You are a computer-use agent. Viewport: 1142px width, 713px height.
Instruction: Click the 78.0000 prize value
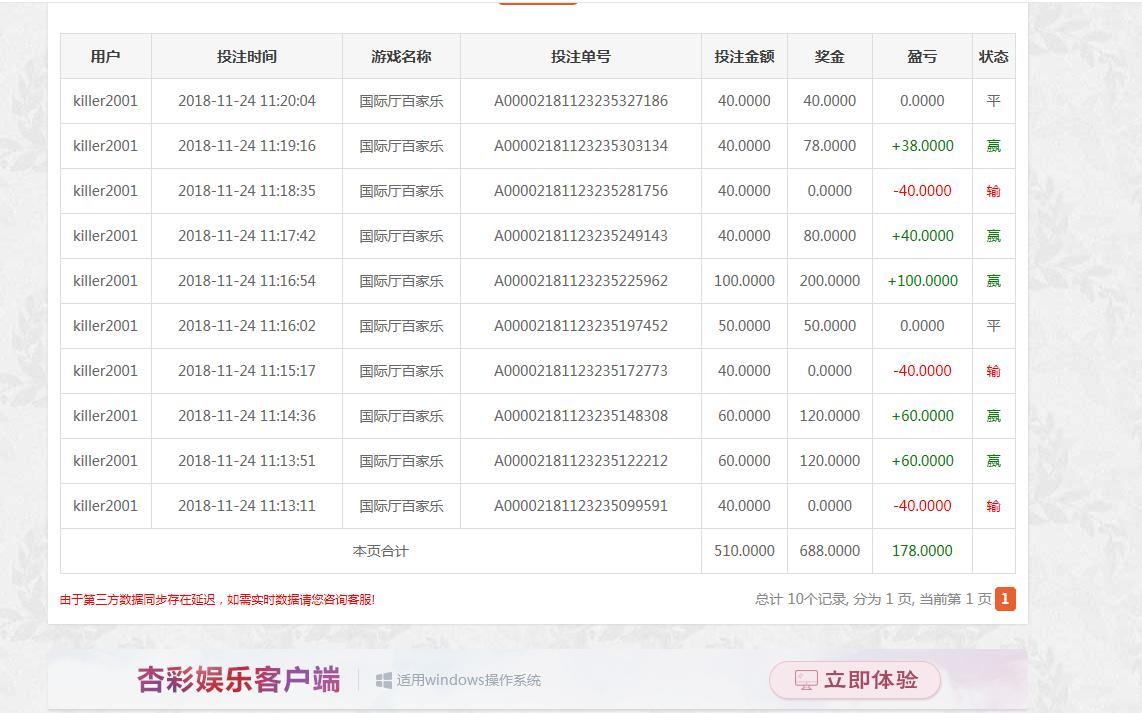830,146
